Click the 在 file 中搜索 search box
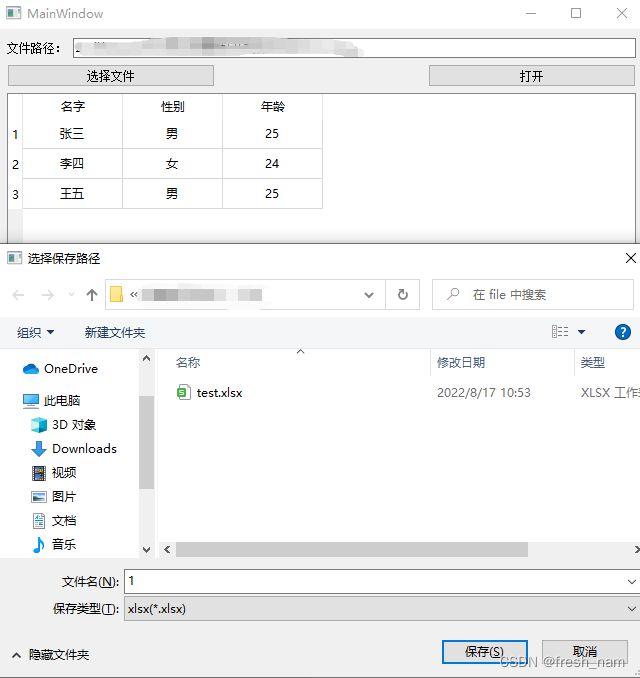The image size is (640, 678). click(x=533, y=294)
